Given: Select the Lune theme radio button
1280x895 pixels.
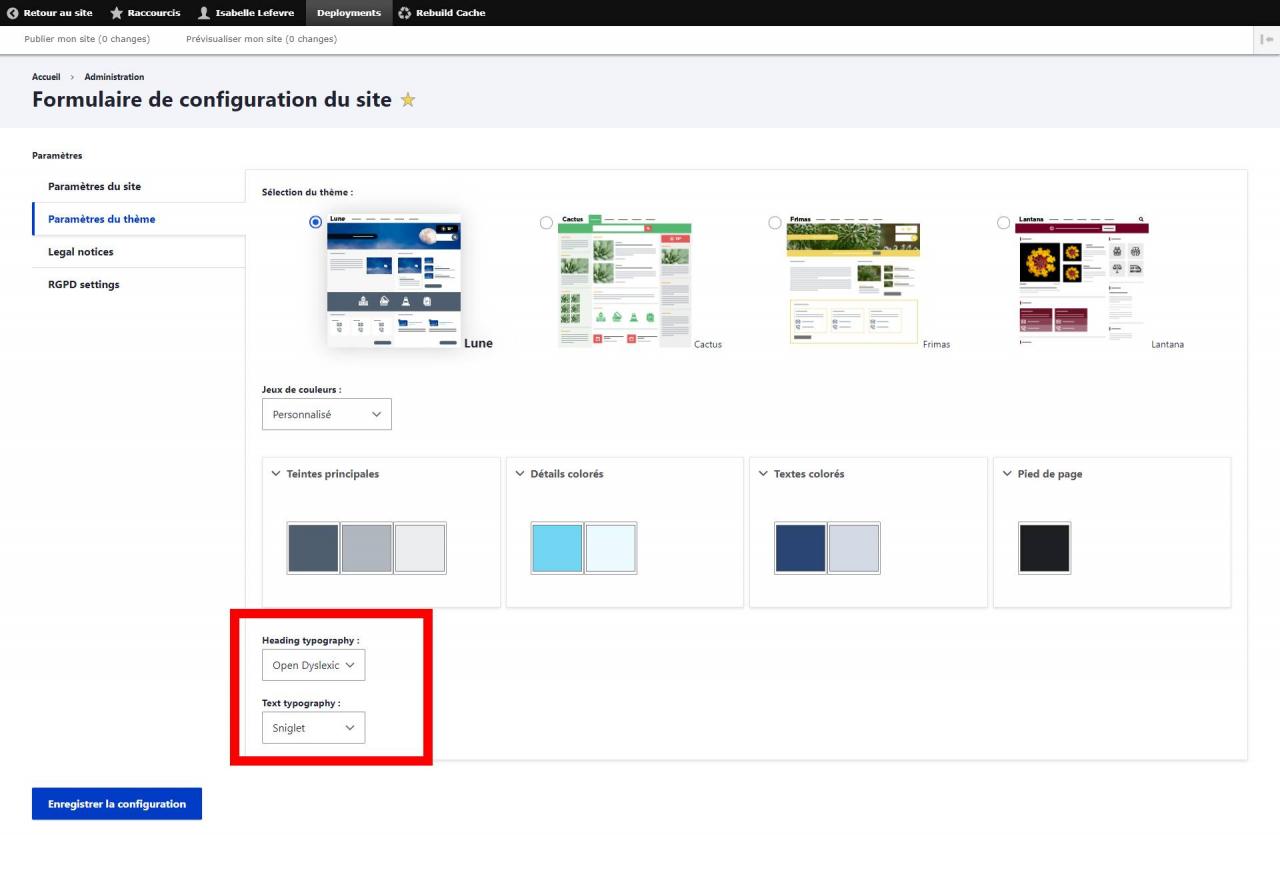Looking at the screenshot, I should point(316,222).
